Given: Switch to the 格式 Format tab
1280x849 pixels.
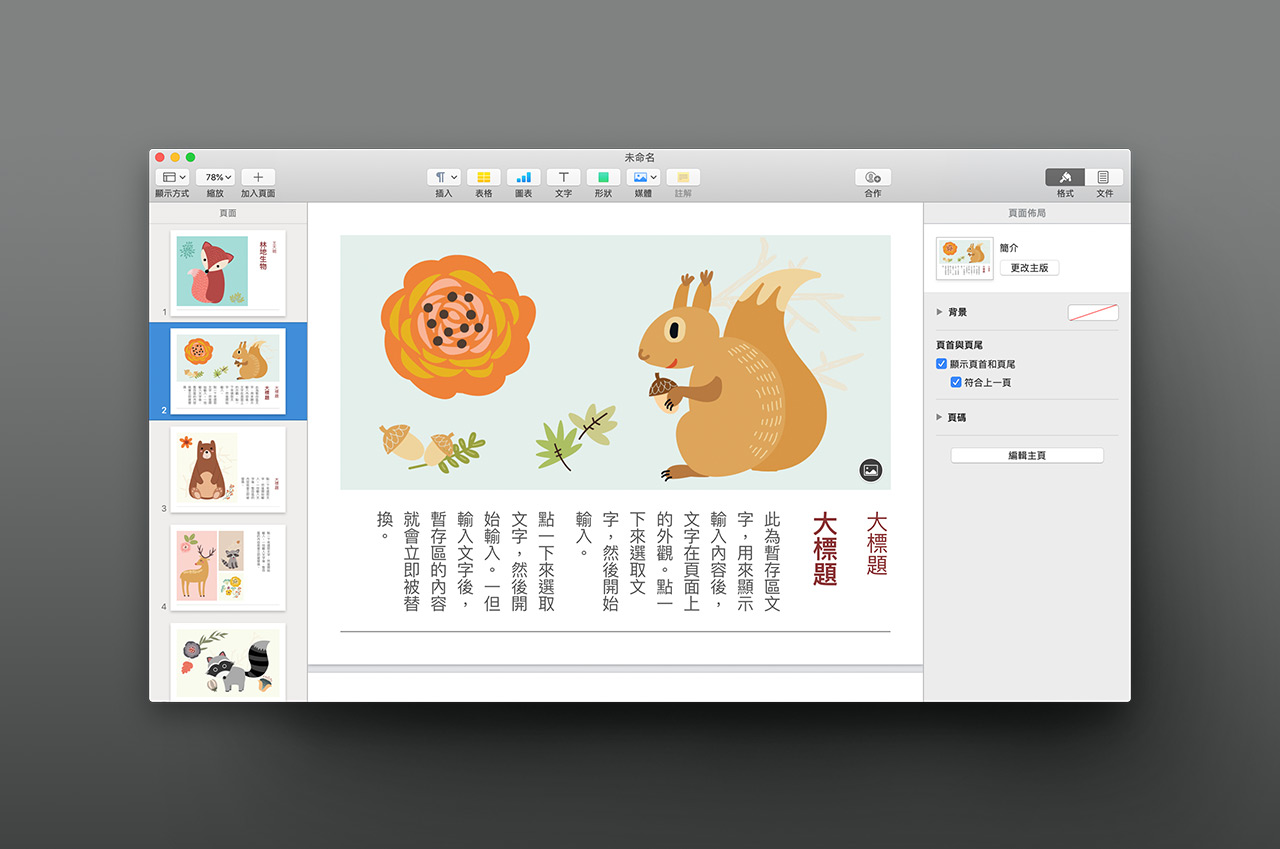Looking at the screenshot, I should [1065, 177].
